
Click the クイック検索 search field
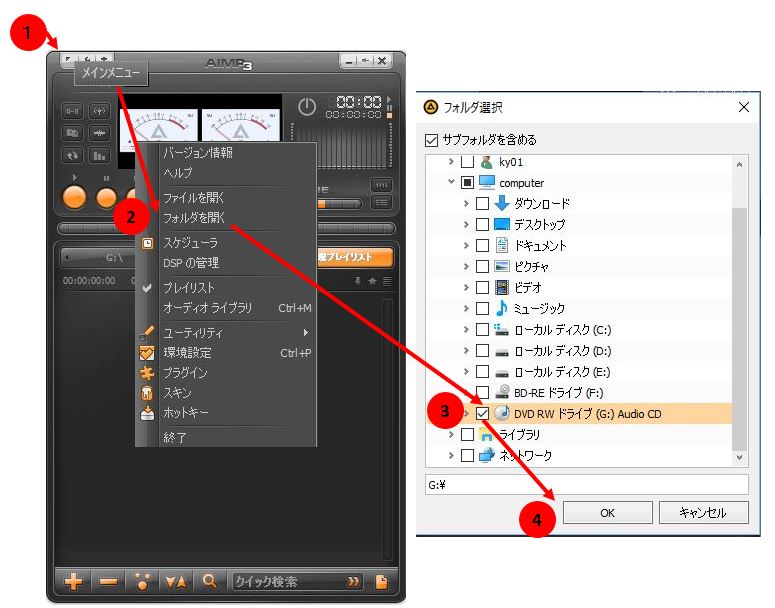290,582
